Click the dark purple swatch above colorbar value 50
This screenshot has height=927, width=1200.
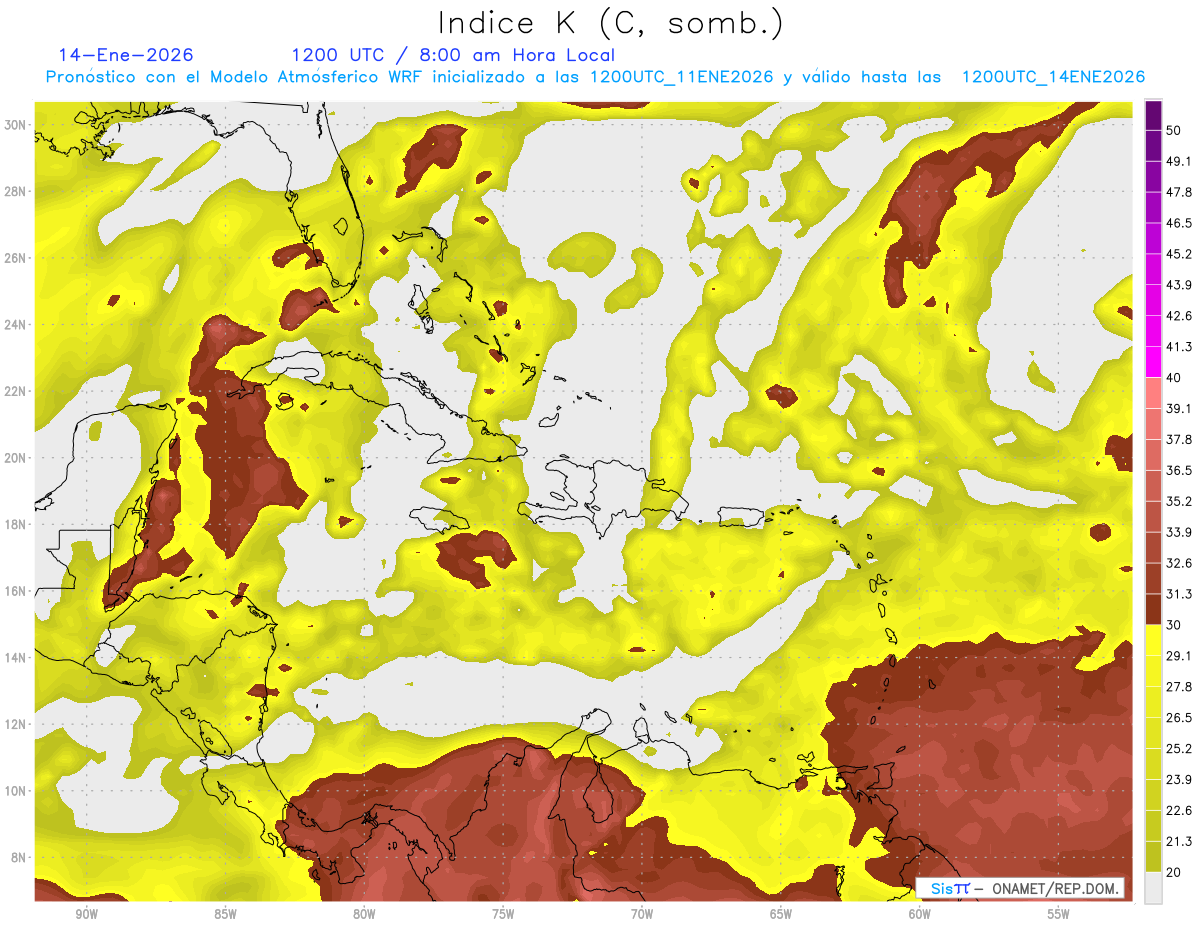tap(1153, 115)
